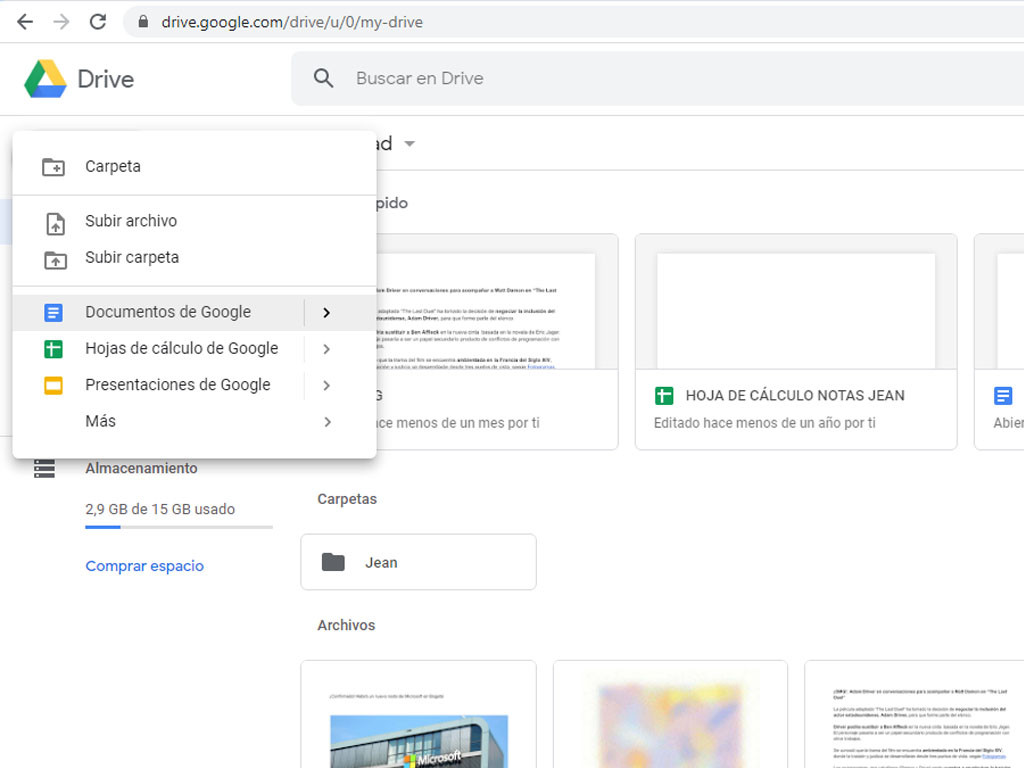Viewport: 1024px width, 768px height.
Task: Click the search magnifier in Buscar en Drive
Action: pos(323,78)
